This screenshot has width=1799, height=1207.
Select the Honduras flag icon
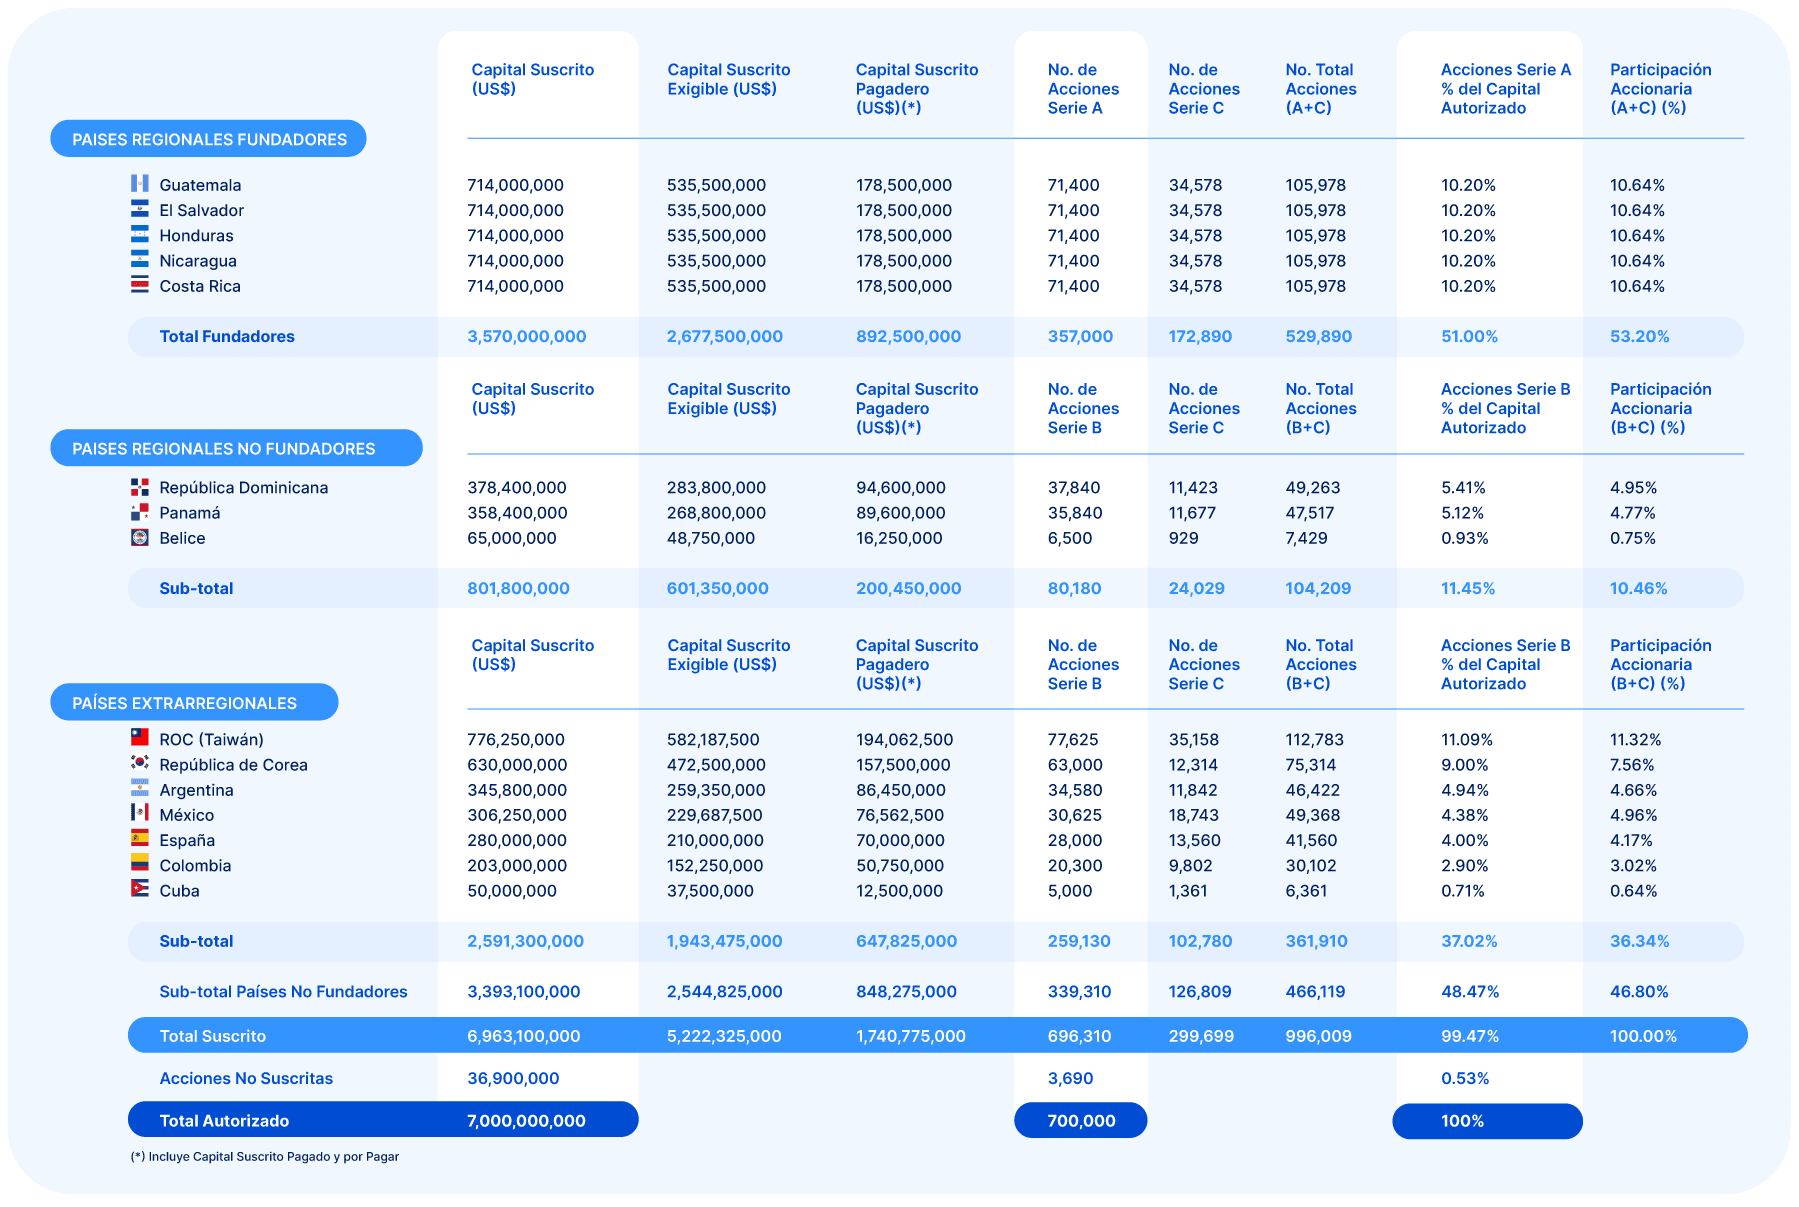(140, 235)
